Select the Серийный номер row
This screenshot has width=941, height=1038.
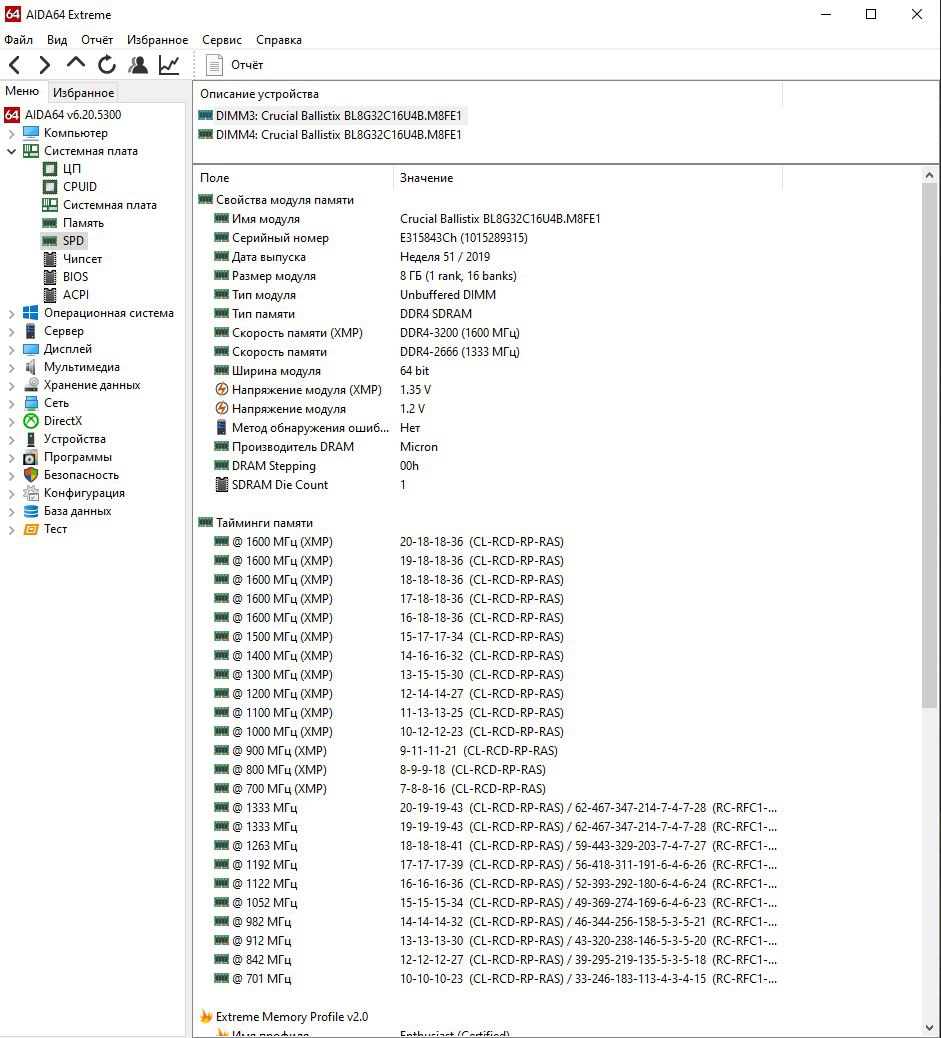[490, 238]
